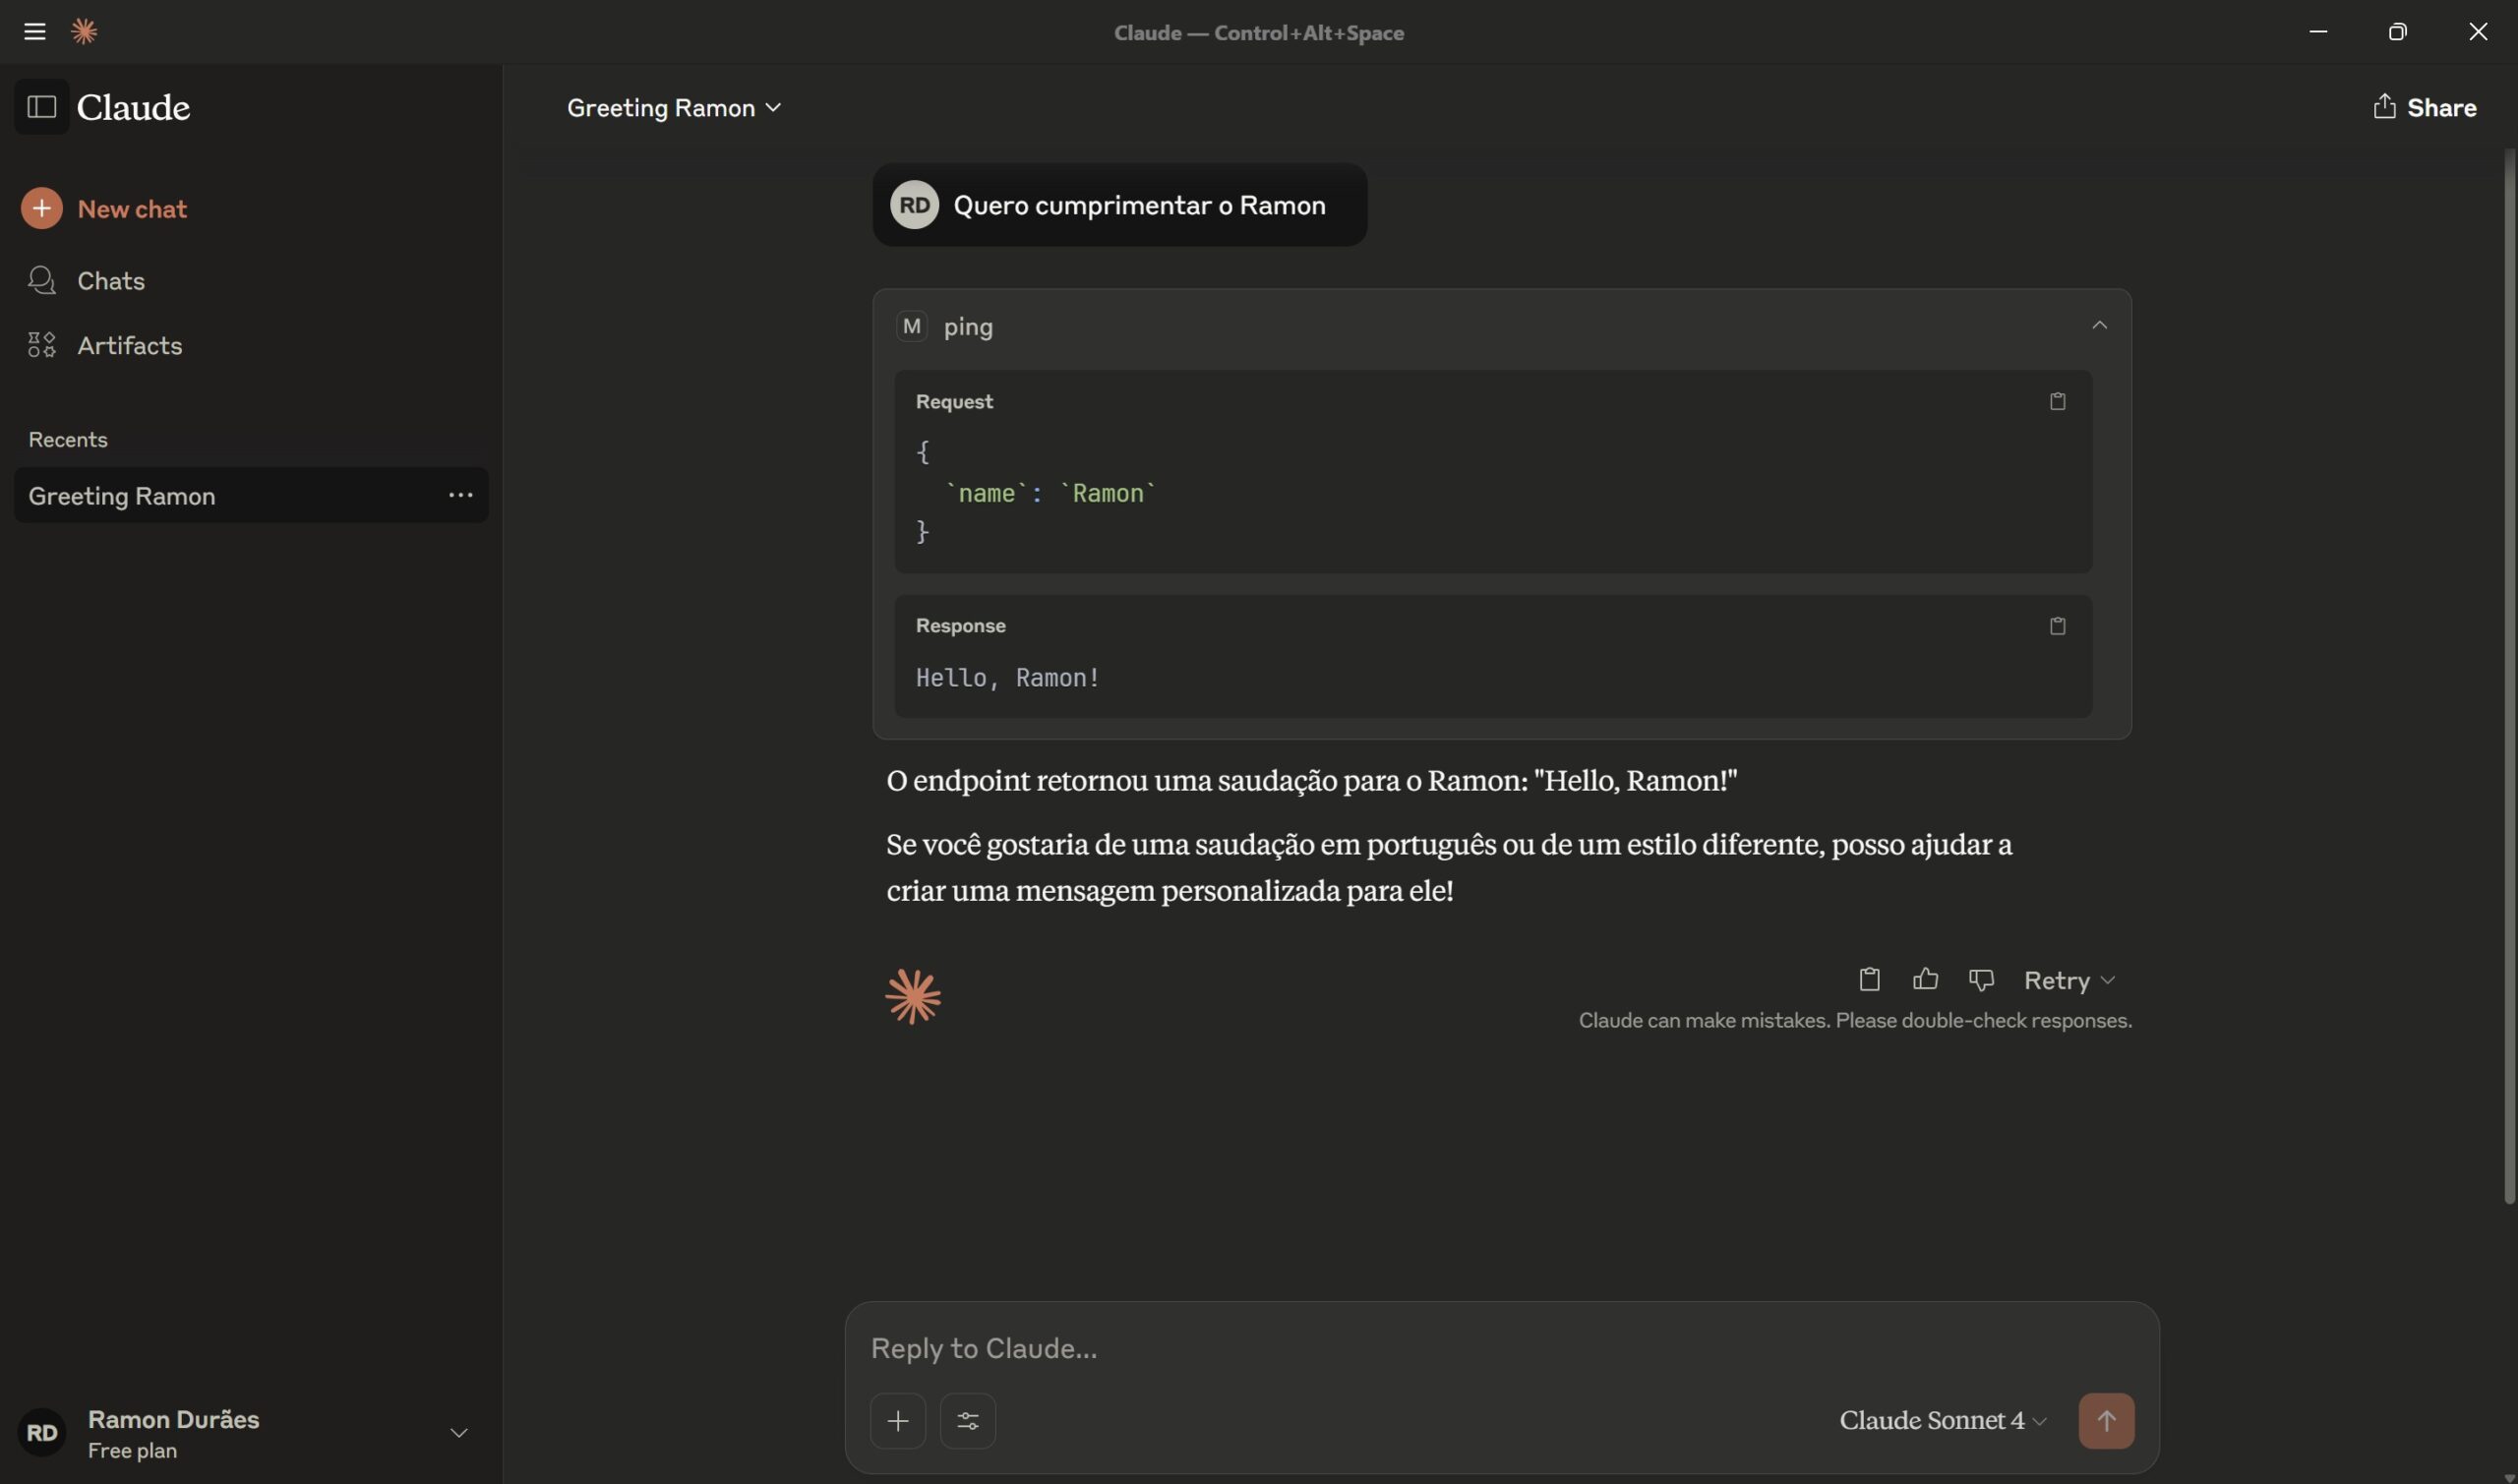Open the hamburger menu in title bar
The width and height of the screenshot is (2518, 1484).
tap(35, 32)
